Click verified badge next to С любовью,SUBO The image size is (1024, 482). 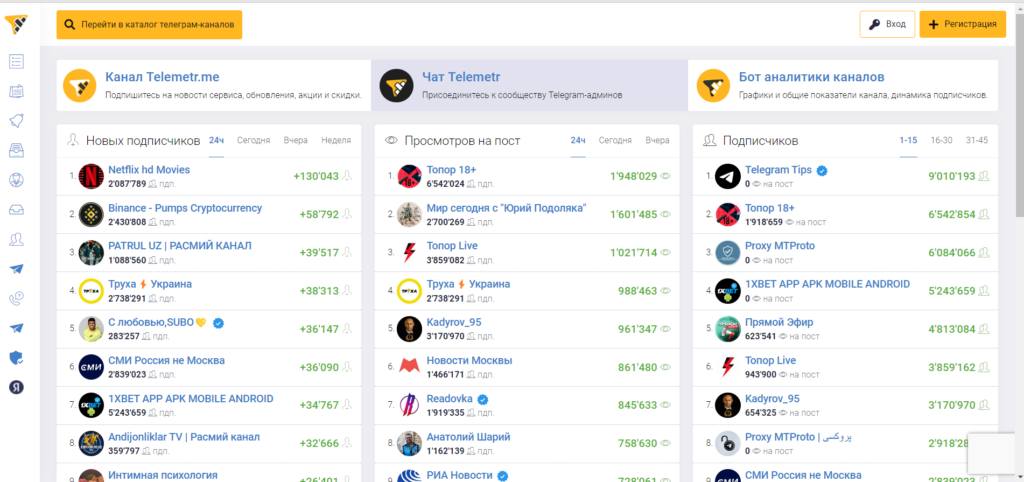pyautogui.click(x=219, y=323)
